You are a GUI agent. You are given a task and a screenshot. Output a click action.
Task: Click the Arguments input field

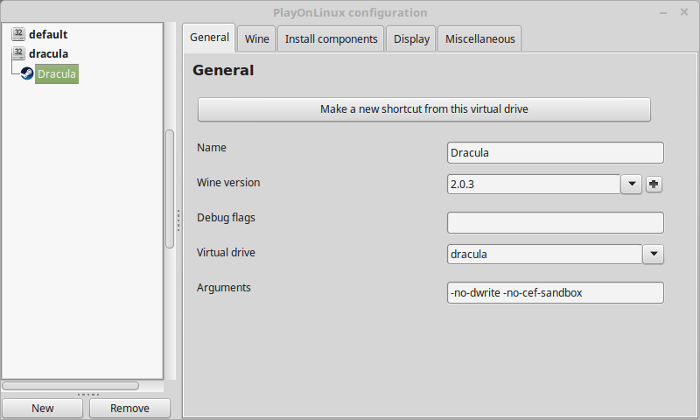(x=555, y=293)
